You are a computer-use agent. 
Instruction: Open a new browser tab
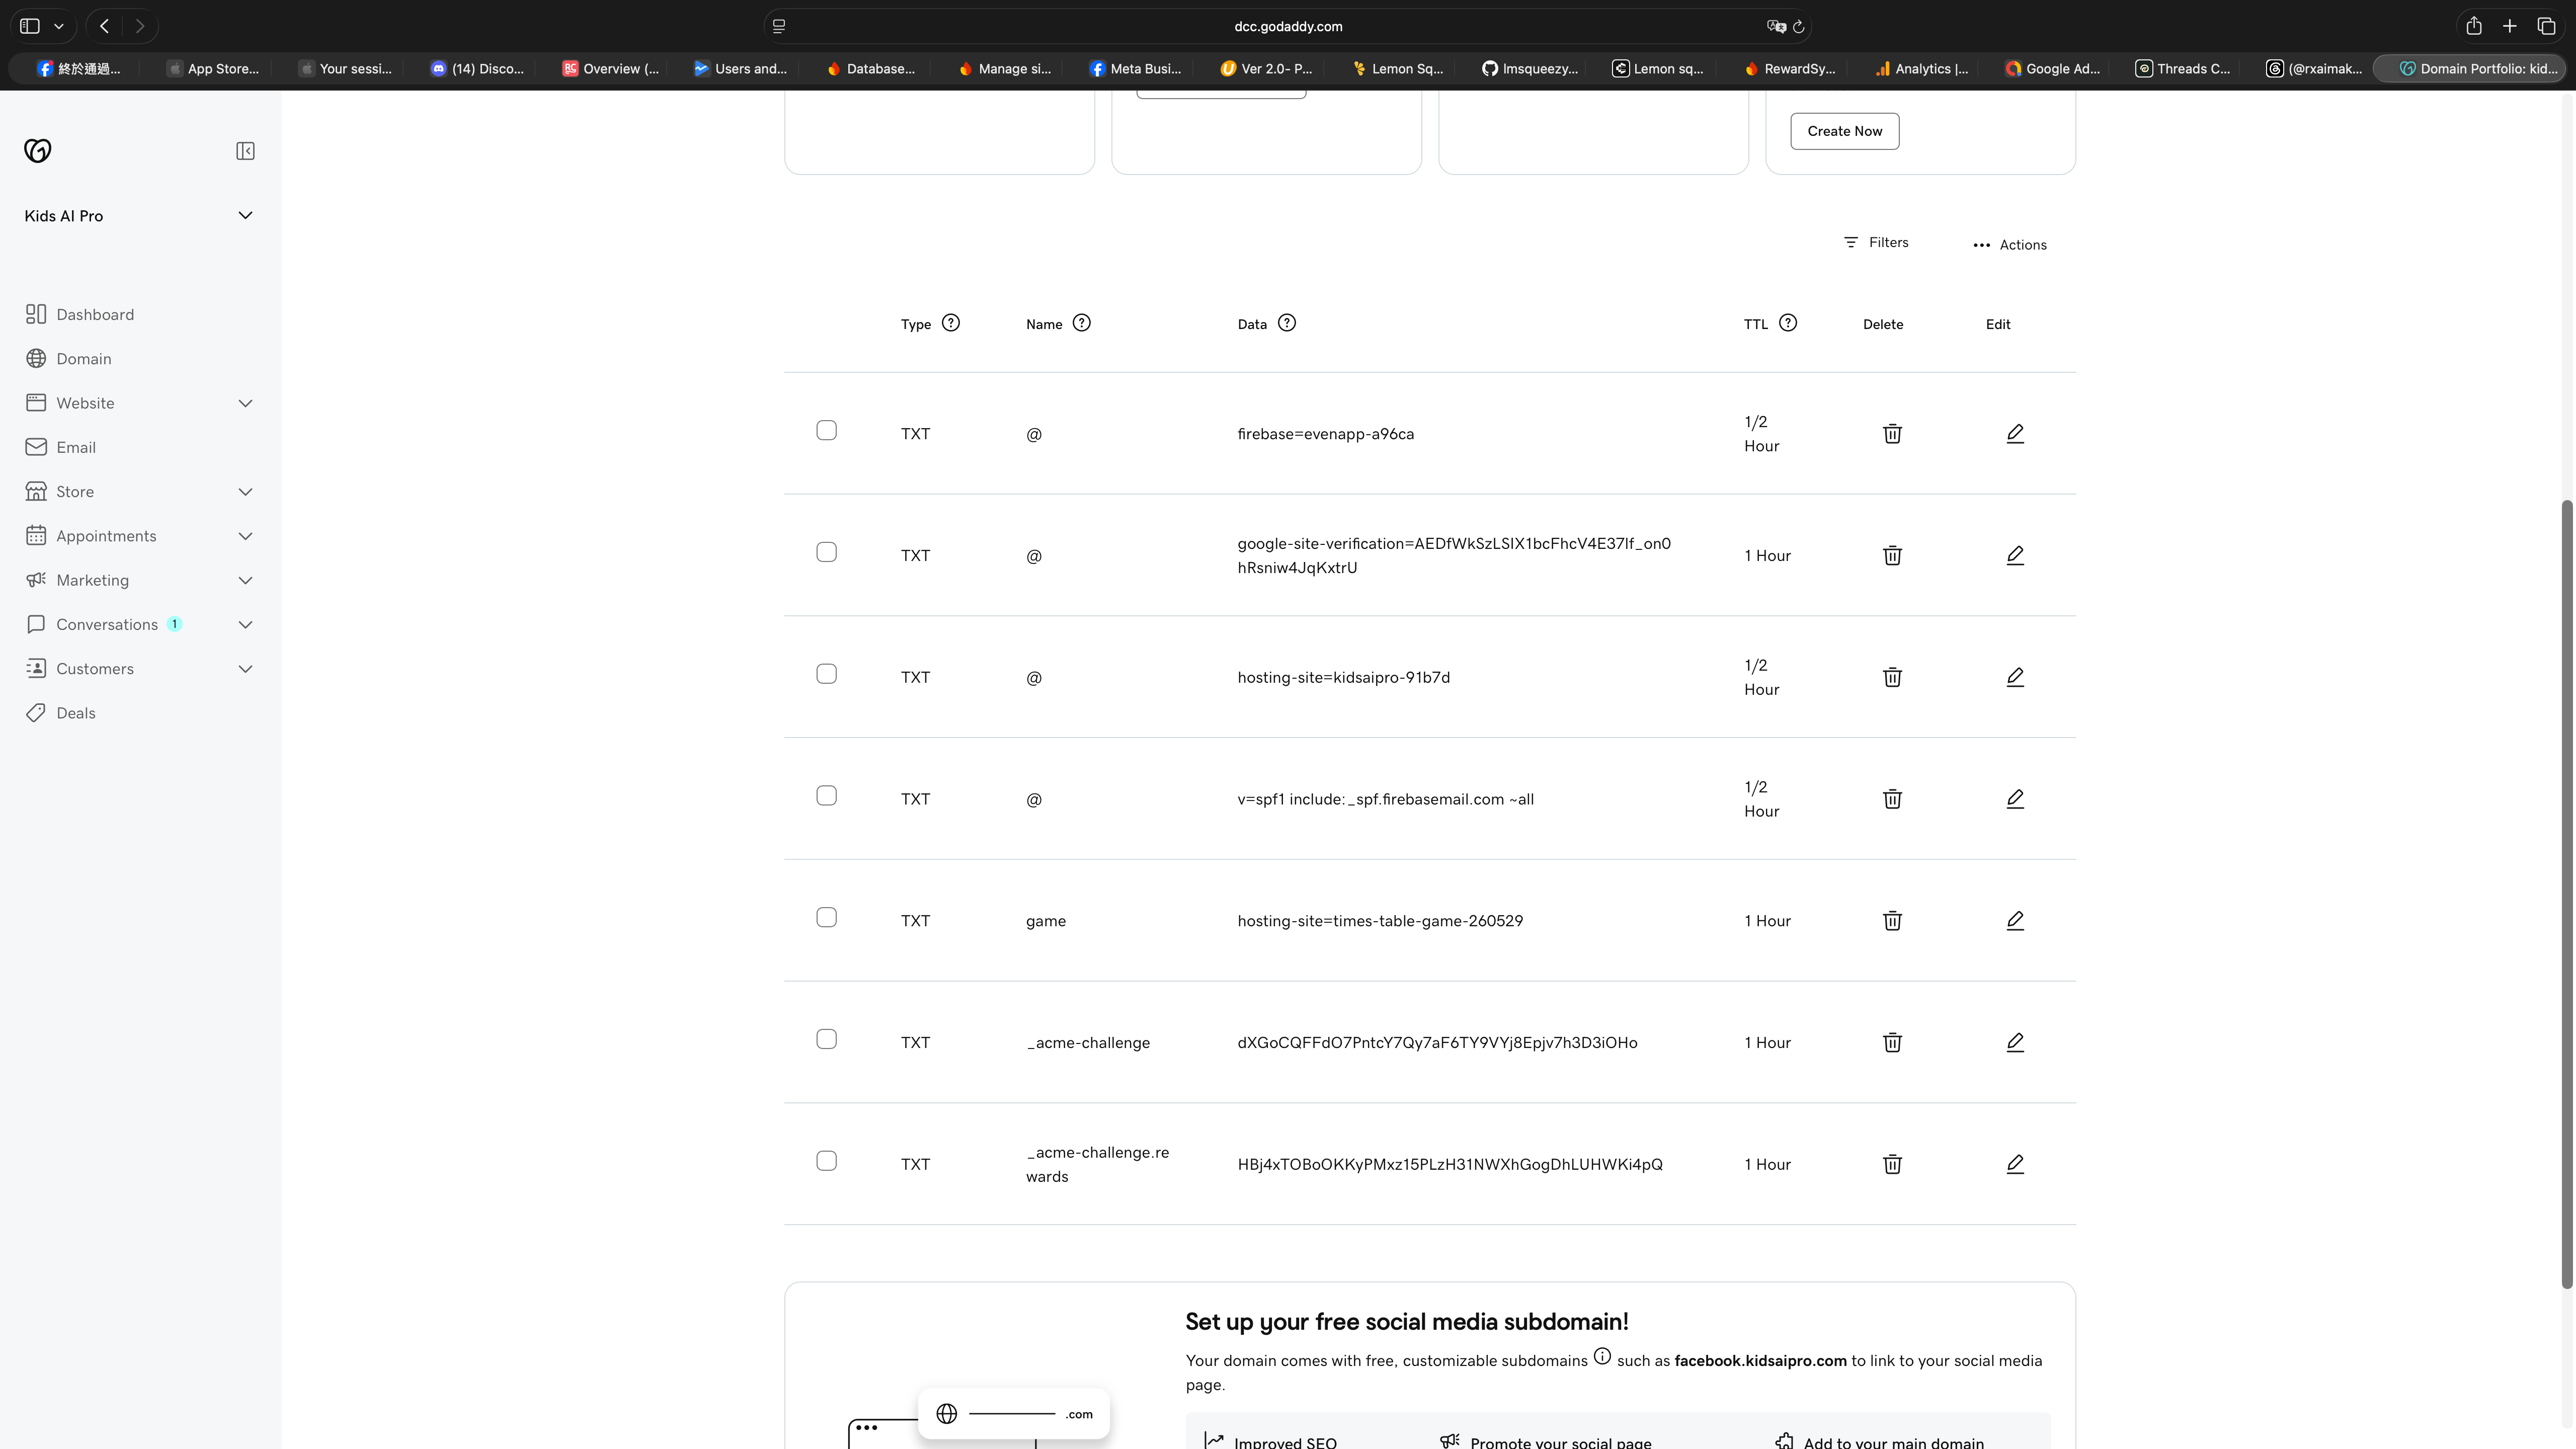coord(2510,26)
